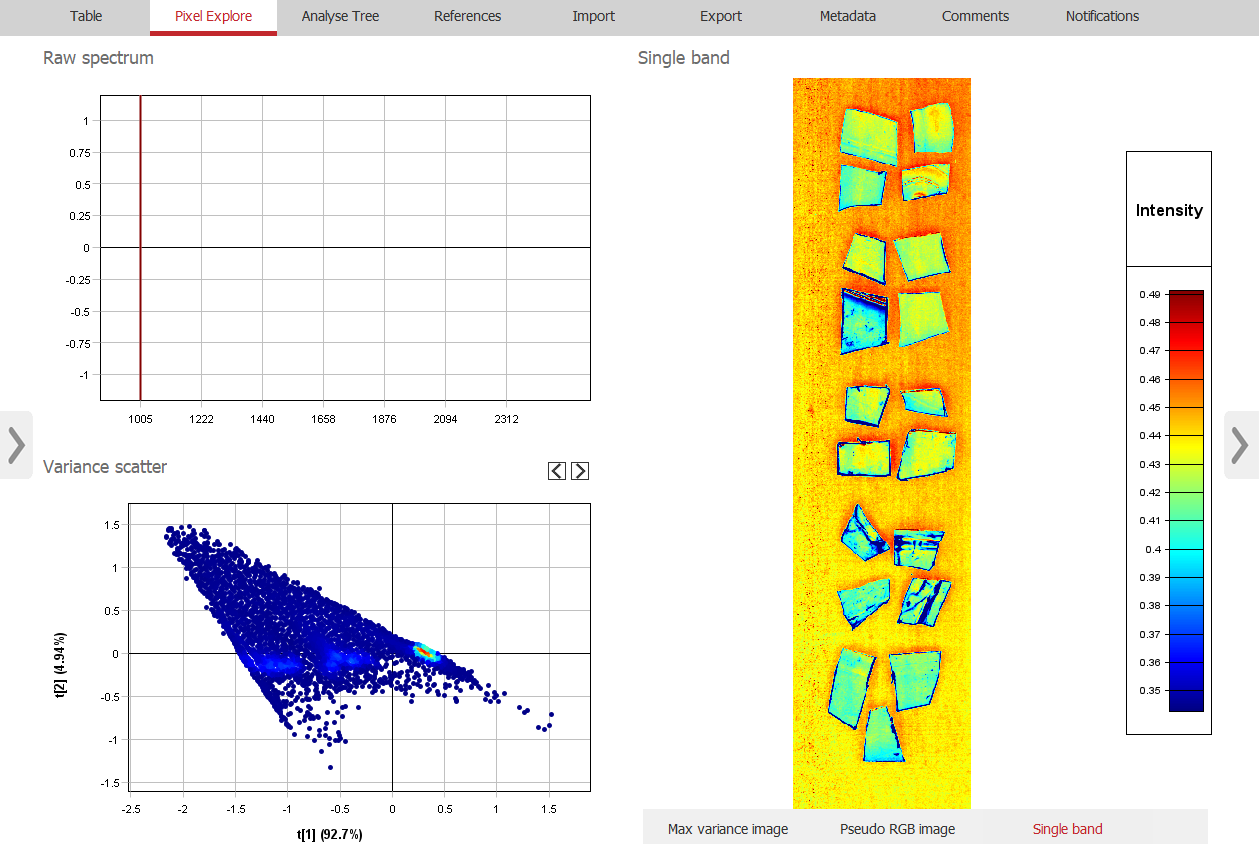The height and width of the screenshot is (855, 1259).
Task: Expand the right side panel chevron
Action: pyautogui.click(x=1243, y=445)
